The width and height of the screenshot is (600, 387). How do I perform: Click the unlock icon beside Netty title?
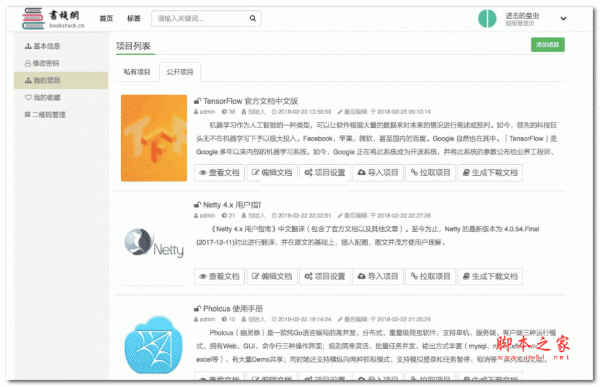pyautogui.click(x=197, y=205)
